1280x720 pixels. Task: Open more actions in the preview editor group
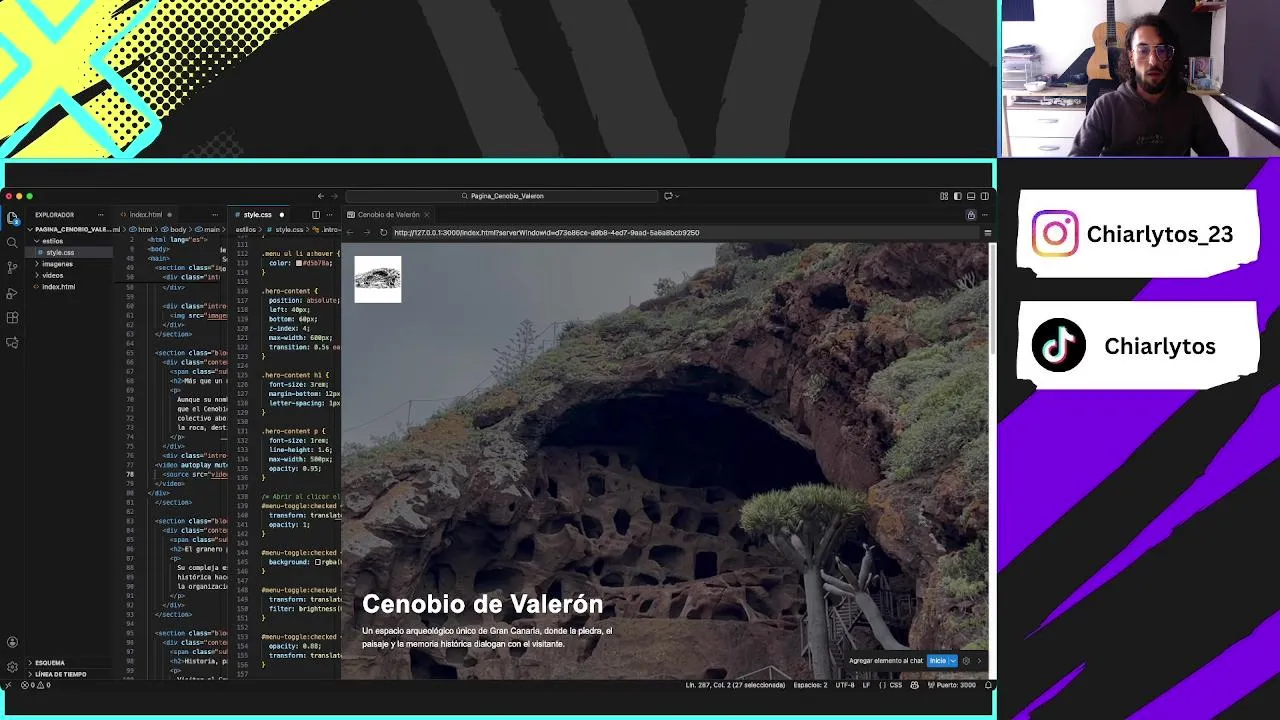click(x=985, y=215)
